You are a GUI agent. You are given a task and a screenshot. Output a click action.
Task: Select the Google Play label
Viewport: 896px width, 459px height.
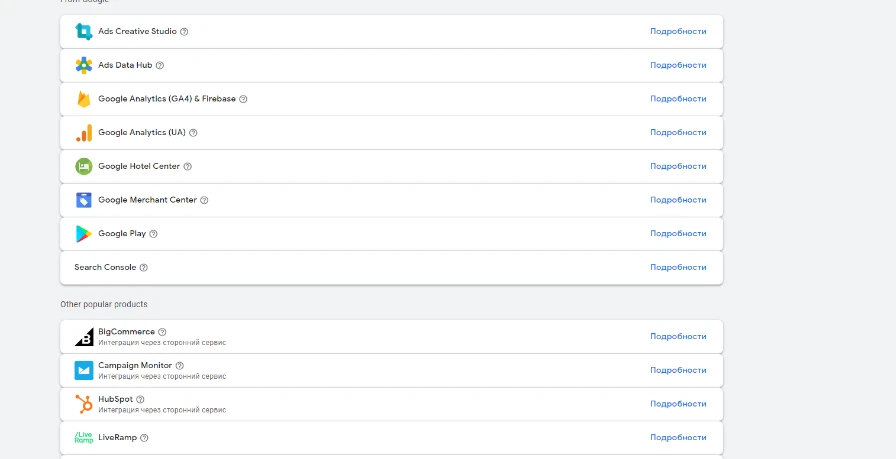coord(122,234)
